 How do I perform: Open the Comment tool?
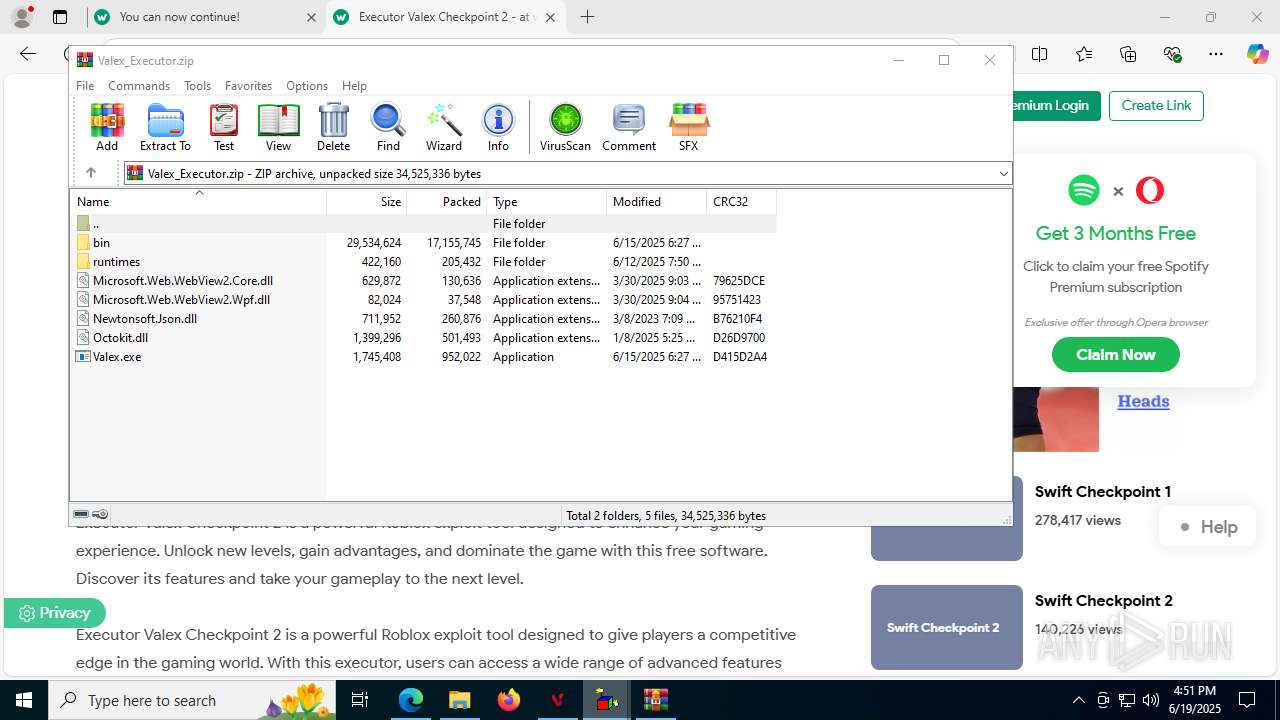[x=629, y=127]
